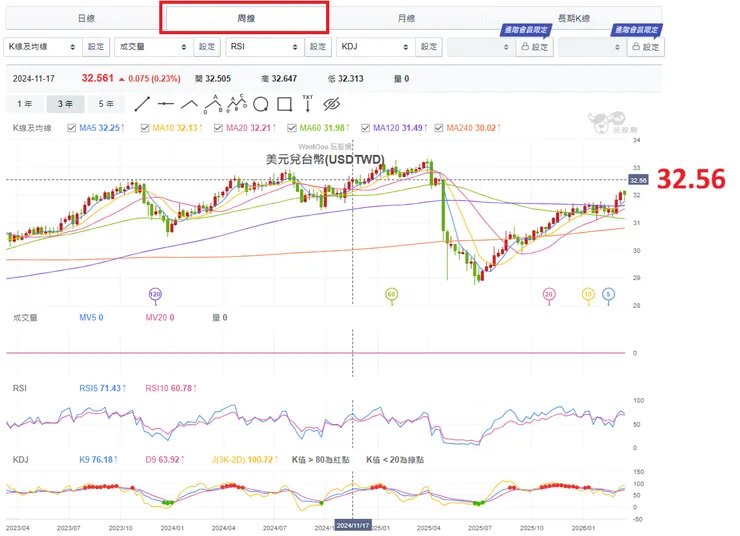This screenshot has width=740, height=536.
Task: Click the J(3K-2D) 100.72 value
Action: coord(245,460)
